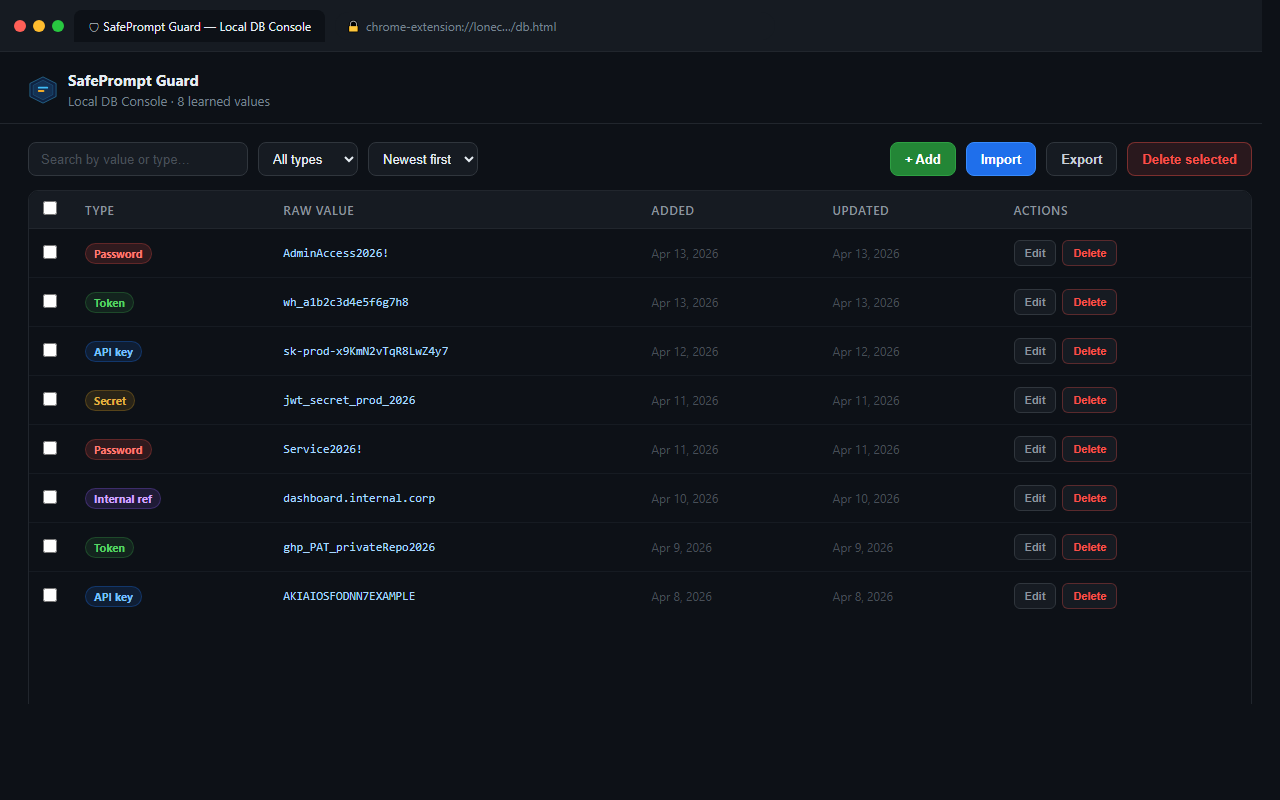Click the shield icon on browser tab
Viewport: 1280px width, 800px height.
pos(94,27)
